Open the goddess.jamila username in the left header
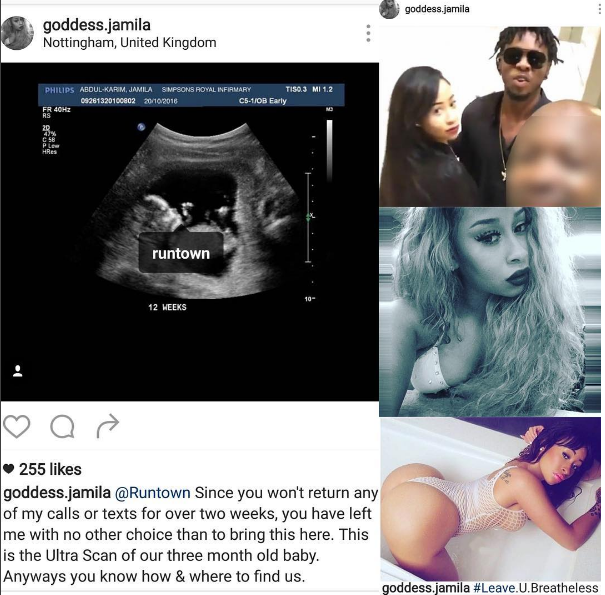The height and width of the screenshot is (595, 605). click(x=96, y=25)
